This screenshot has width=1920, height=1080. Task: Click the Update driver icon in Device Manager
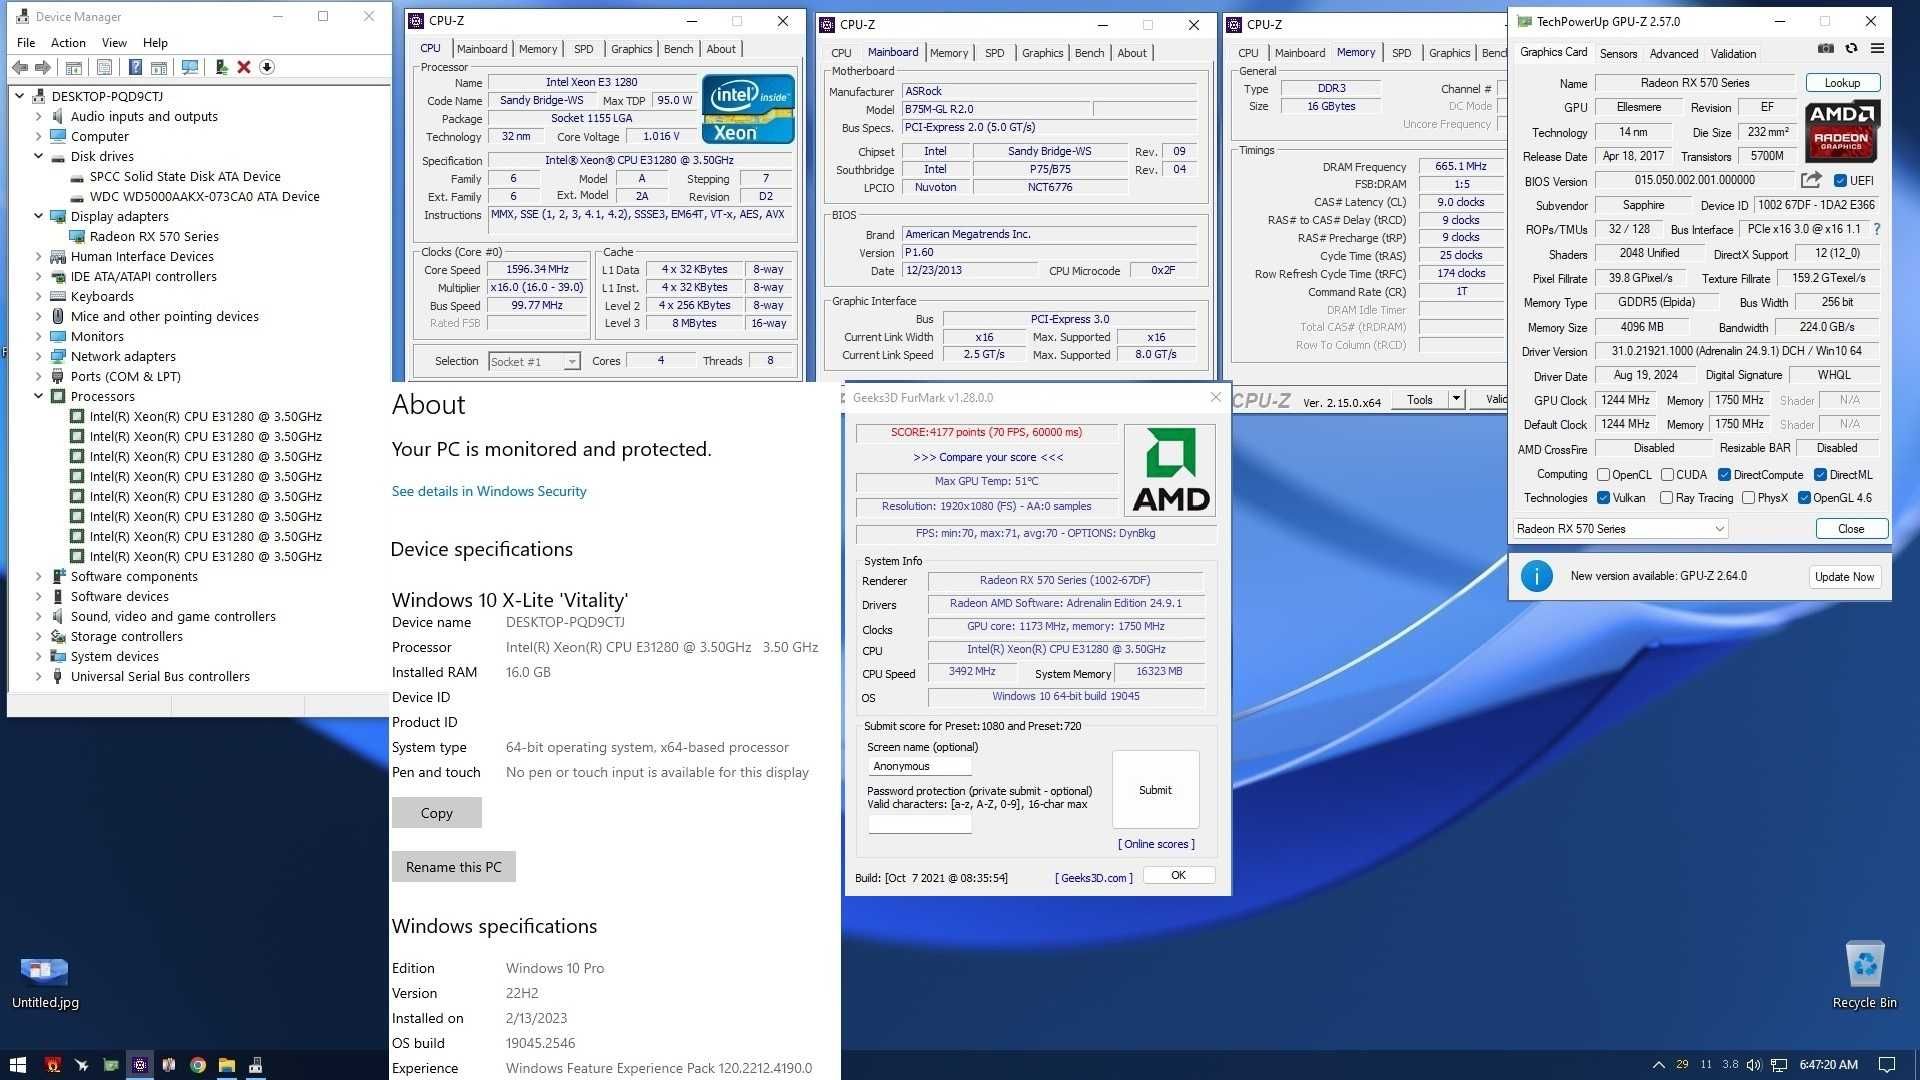pos(221,67)
